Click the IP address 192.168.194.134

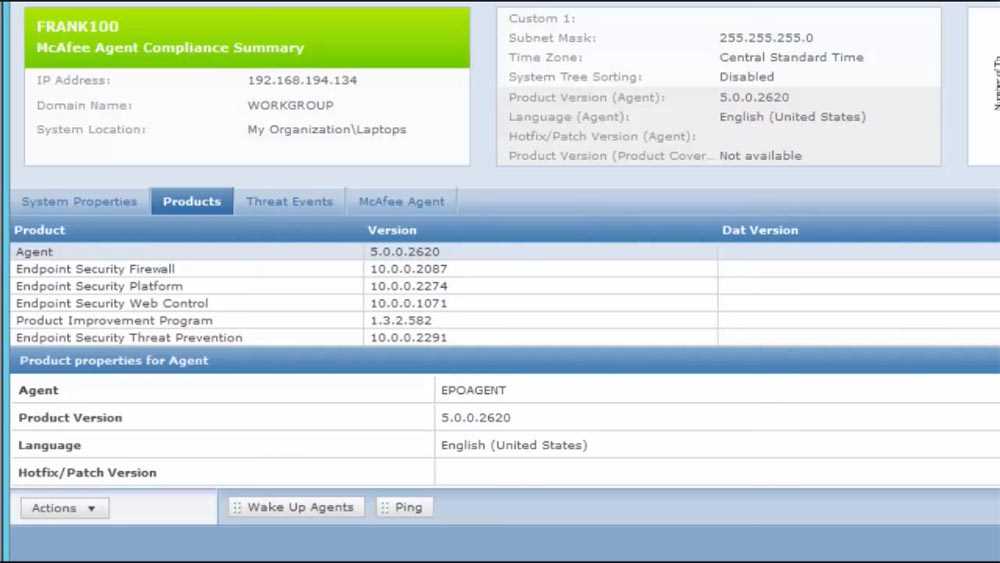click(302, 80)
